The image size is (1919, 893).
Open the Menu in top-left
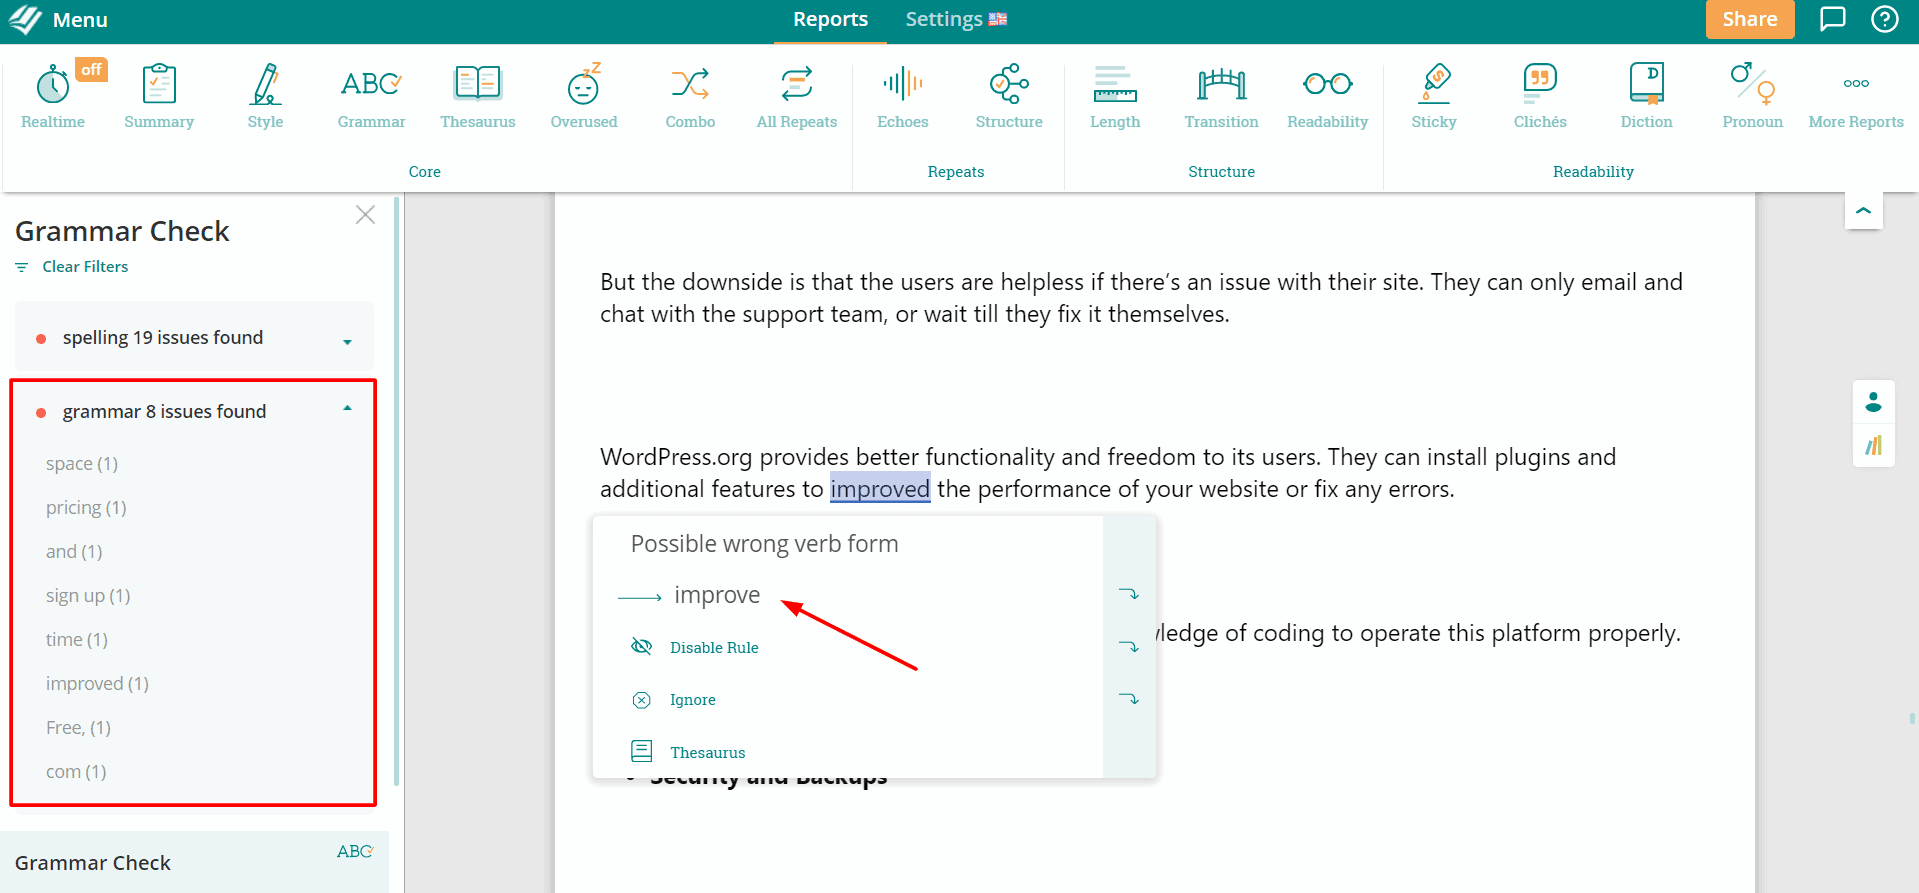pyautogui.click(x=58, y=20)
